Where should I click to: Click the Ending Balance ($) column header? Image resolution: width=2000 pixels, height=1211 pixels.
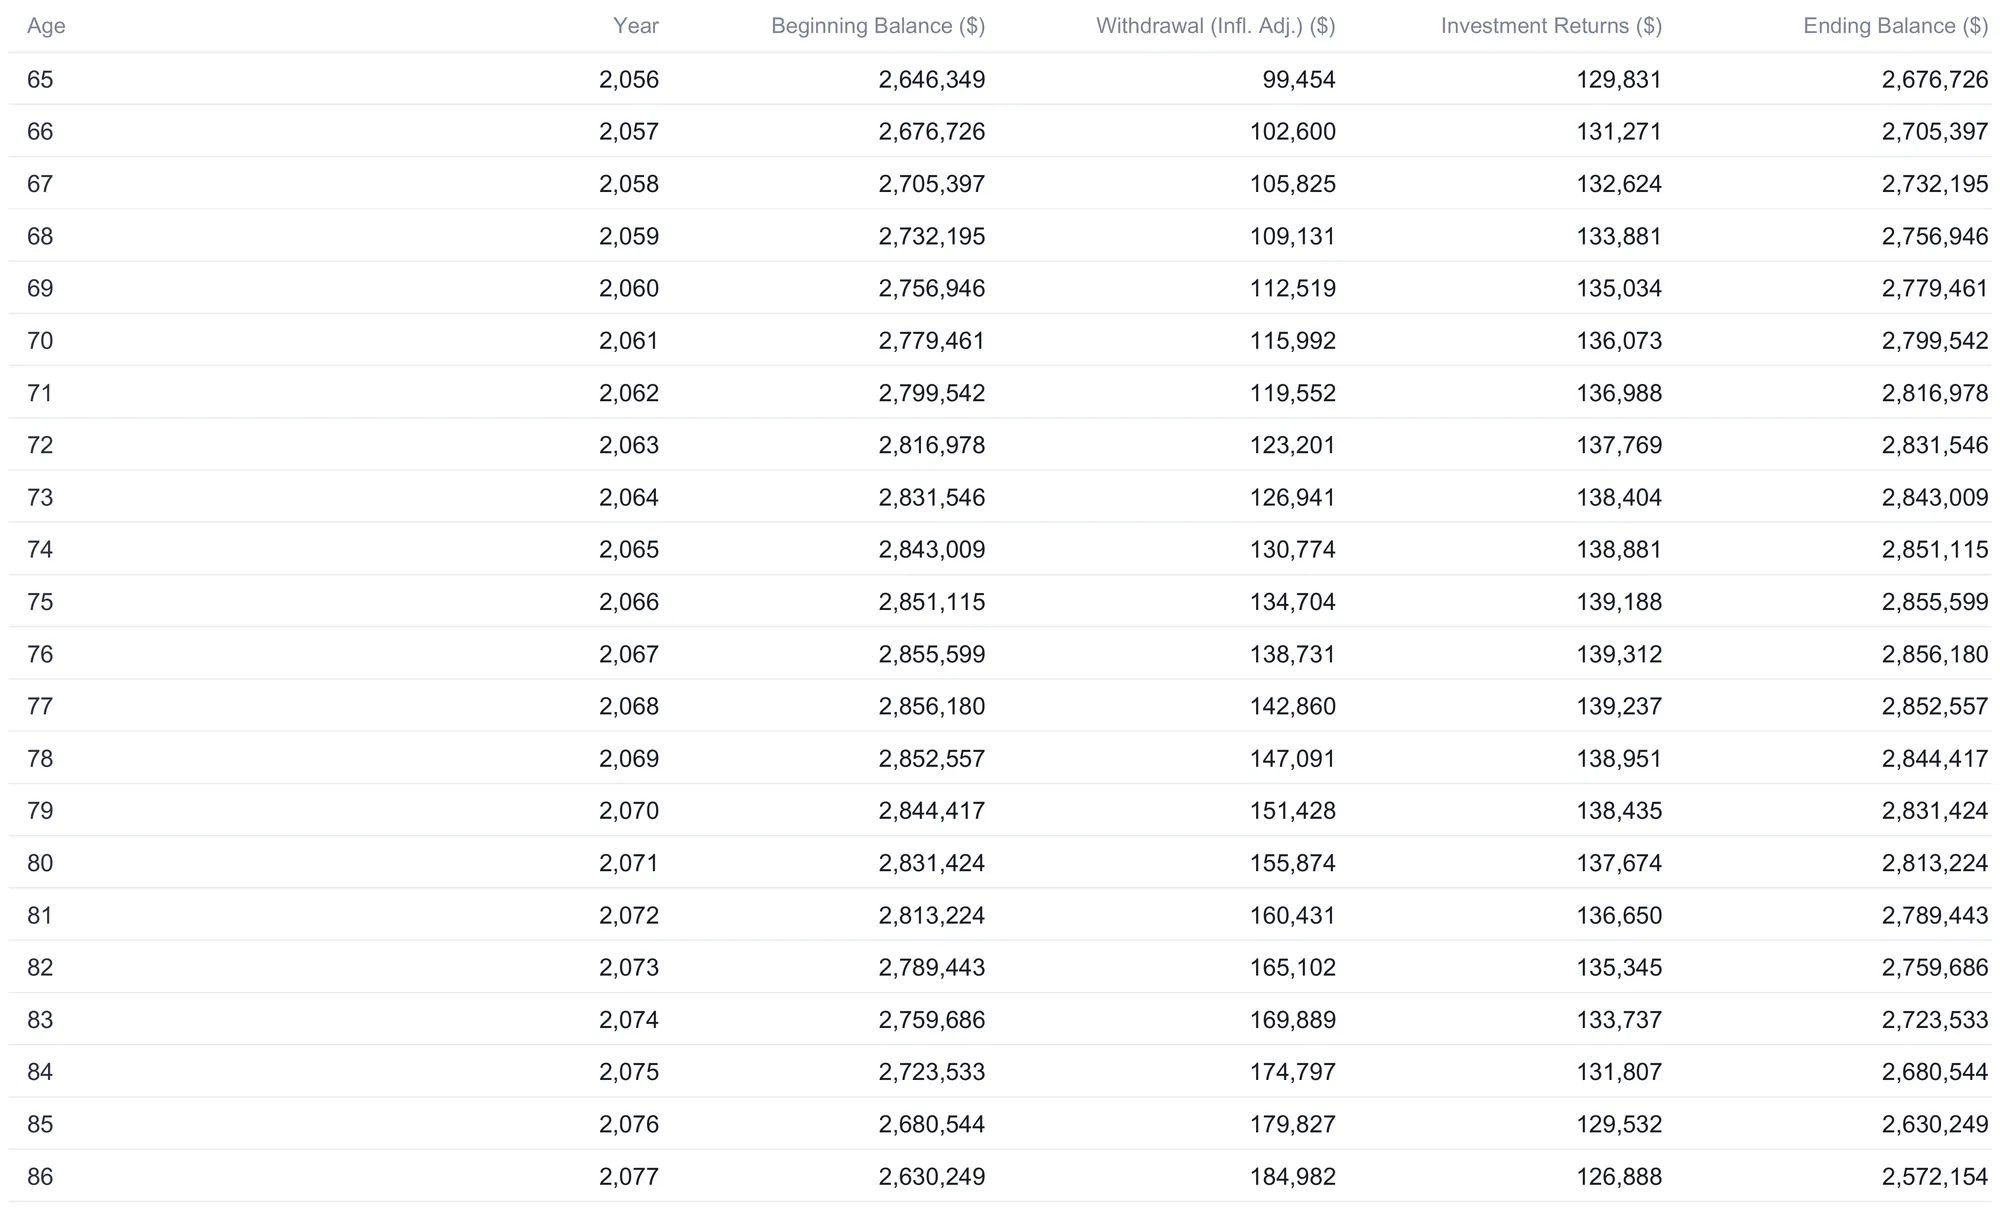tap(1896, 26)
